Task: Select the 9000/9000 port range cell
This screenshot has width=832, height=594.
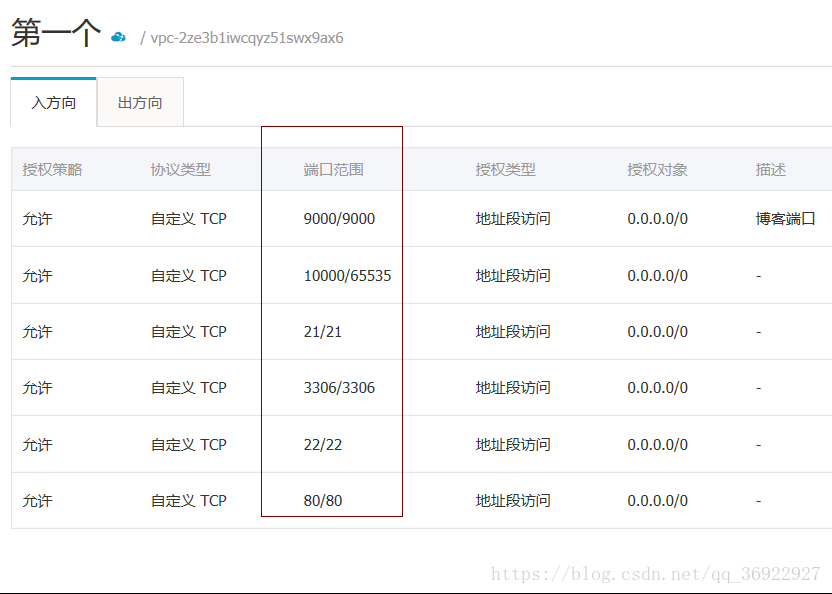Action: [x=339, y=219]
